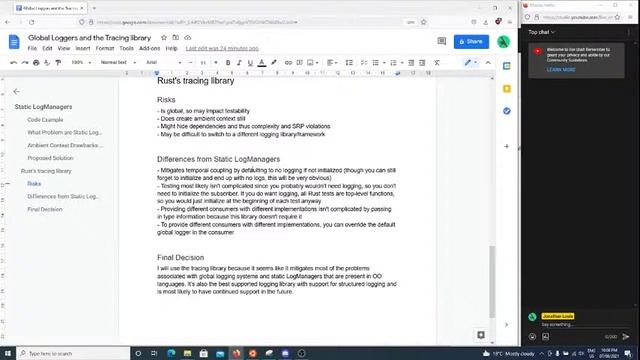Click the document vertical scrollbar thumb
This screenshot has height=360, width=640.
(492, 282)
